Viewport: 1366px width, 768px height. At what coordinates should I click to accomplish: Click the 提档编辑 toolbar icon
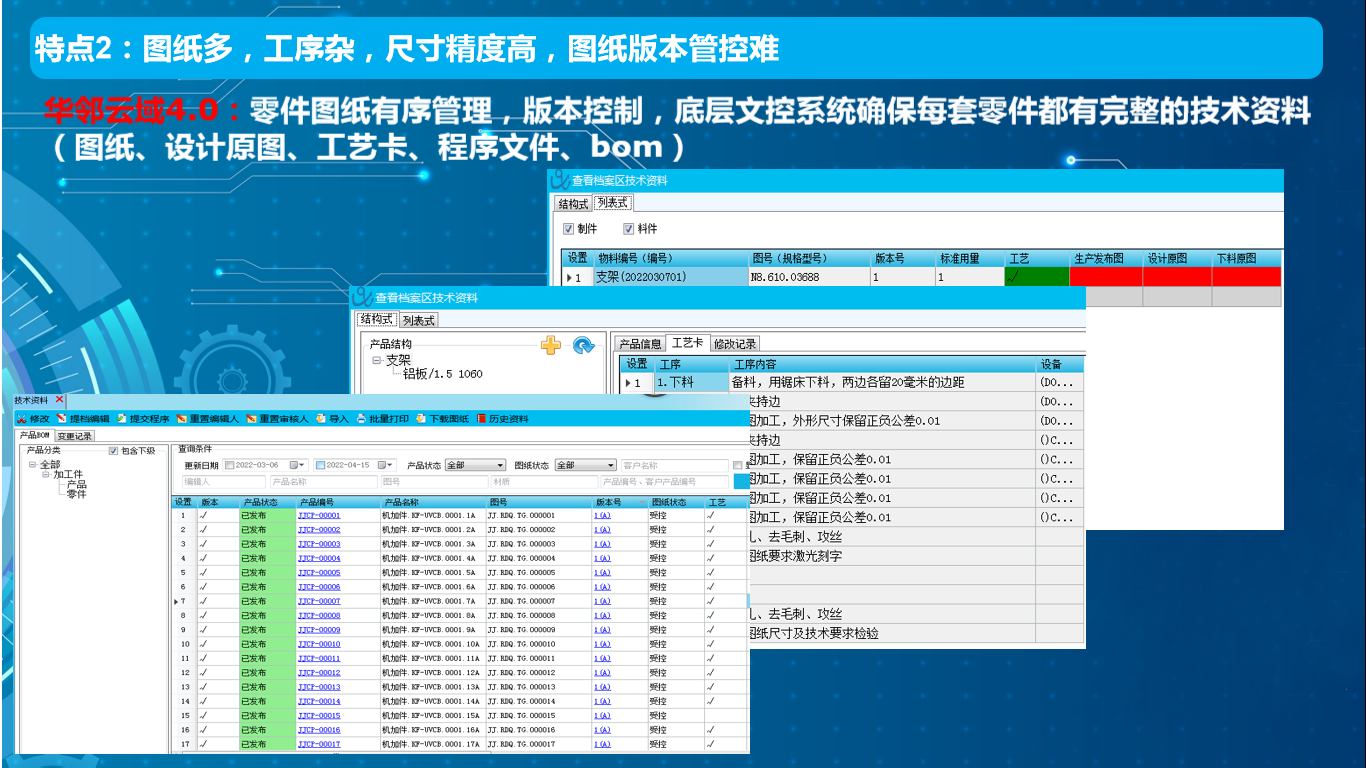tap(62, 419)
